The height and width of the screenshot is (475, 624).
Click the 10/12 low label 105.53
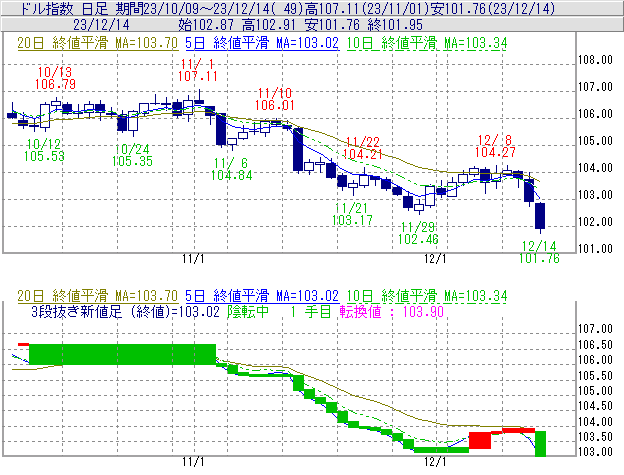(x=45, y=156)
